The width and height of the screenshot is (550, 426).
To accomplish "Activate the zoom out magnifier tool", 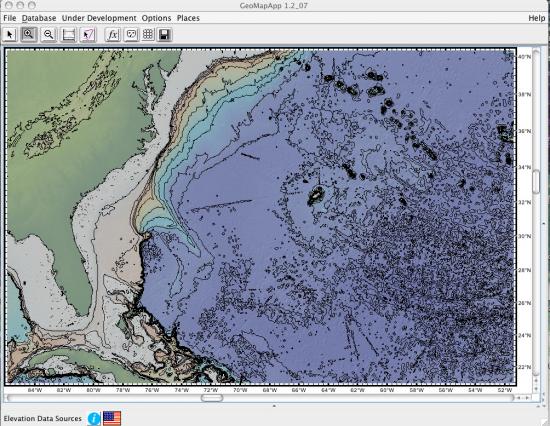I will [48, 34].
